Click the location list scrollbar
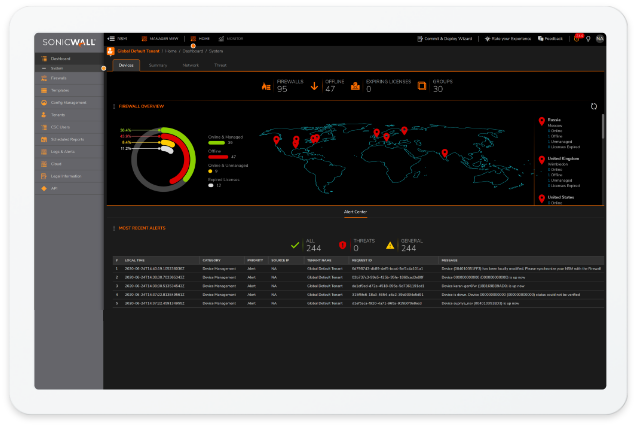The width and height of the screenshot is (637, 427). coord(603,127)
